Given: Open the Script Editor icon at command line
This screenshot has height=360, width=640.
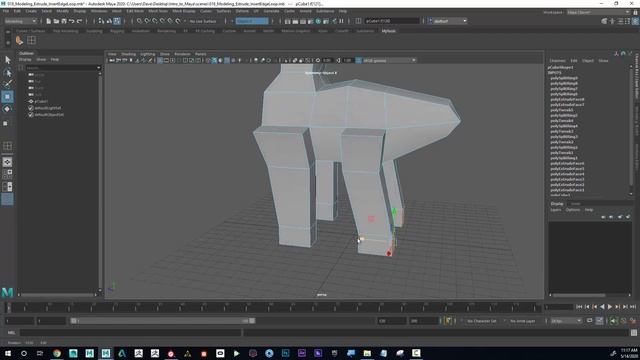Looking at the screenshot, I should pyautogui.click(x=633, y=333).
